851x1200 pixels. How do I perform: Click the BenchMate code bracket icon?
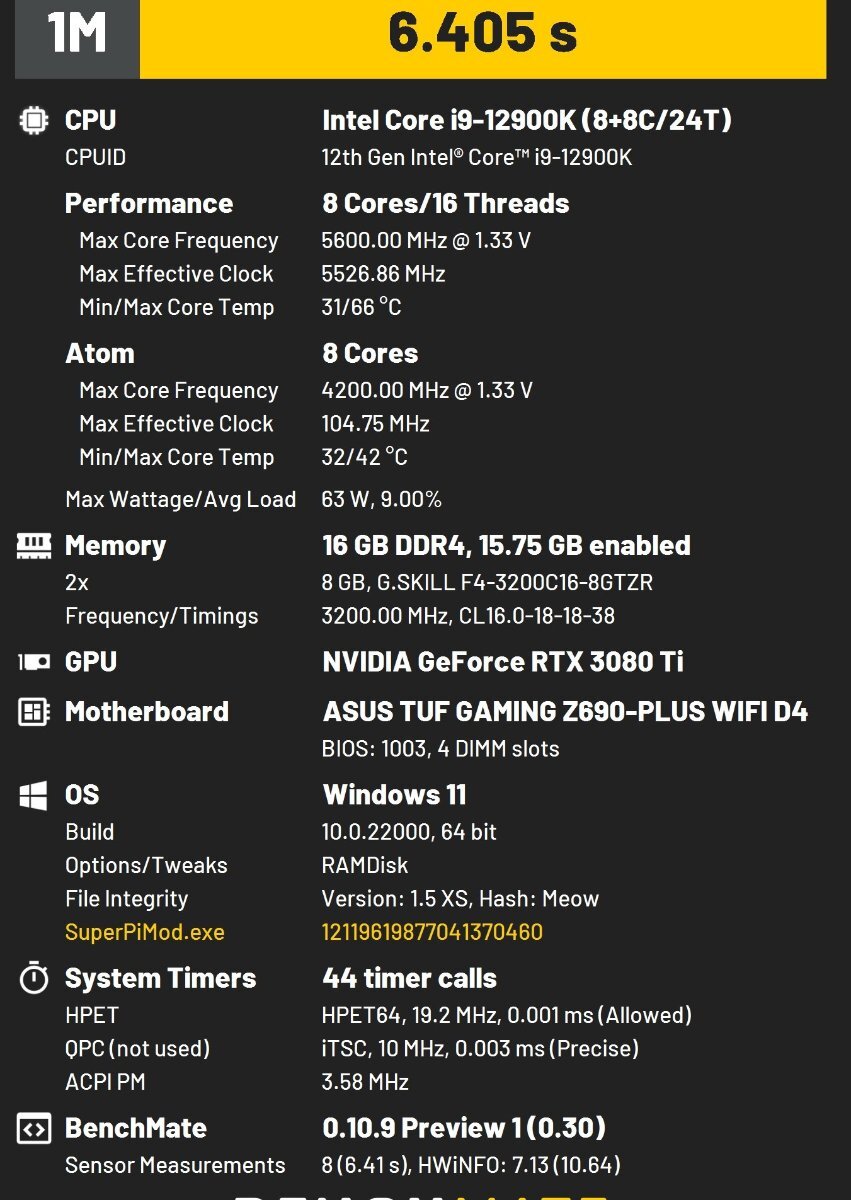click(x=34, y=1129)
